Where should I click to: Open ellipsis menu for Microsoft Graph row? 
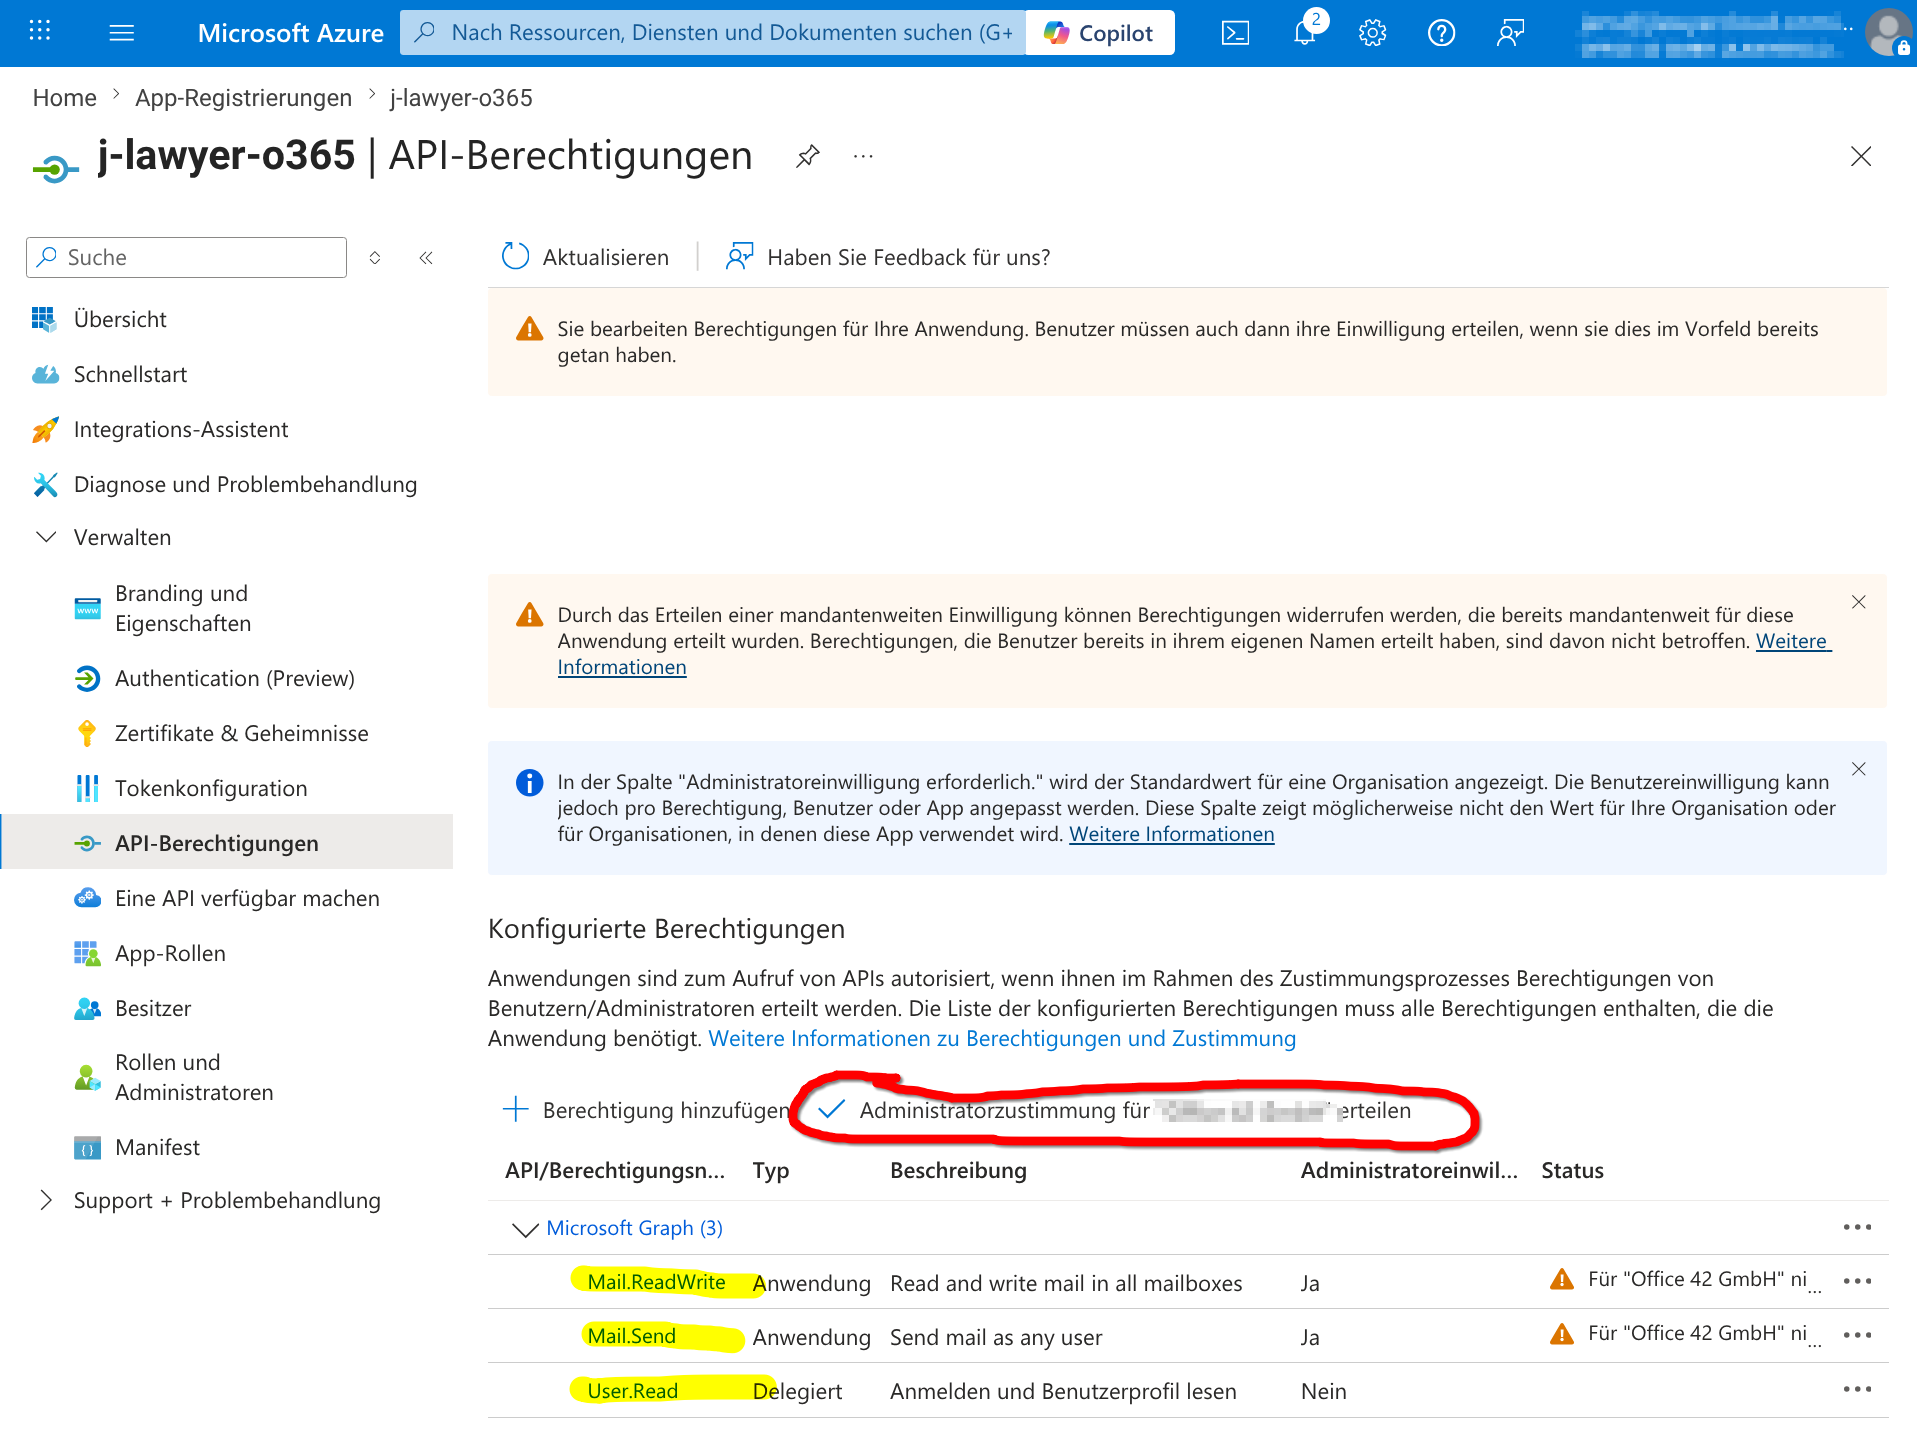[x=1858, y=1228]
